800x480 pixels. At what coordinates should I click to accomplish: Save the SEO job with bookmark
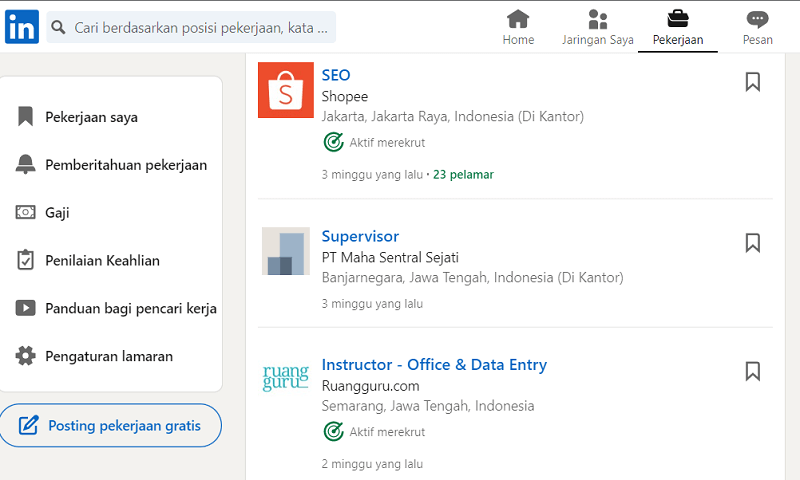pos(753,82)
